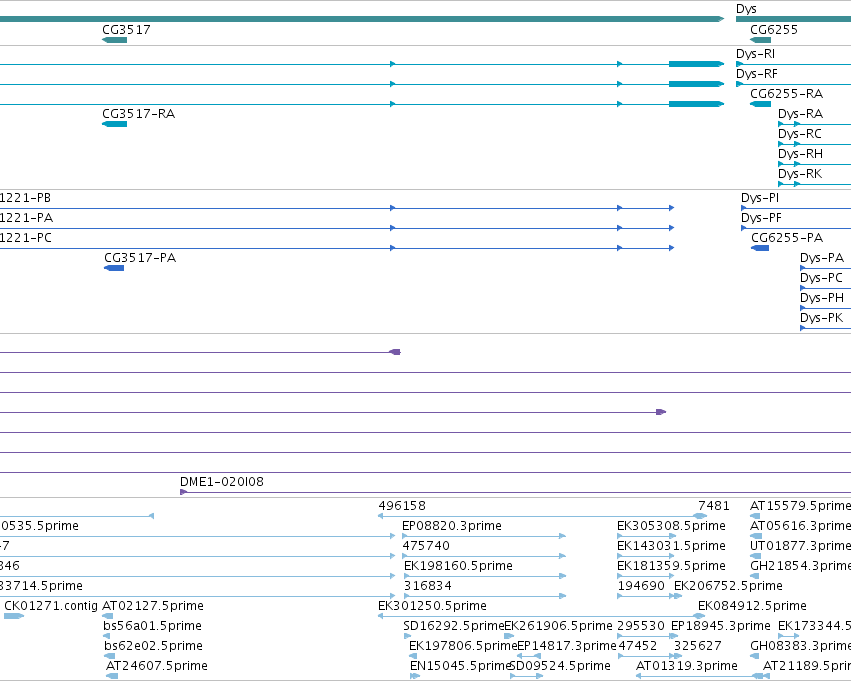Select the bs56a01.5prime EST label

click(x=153, y=627)
